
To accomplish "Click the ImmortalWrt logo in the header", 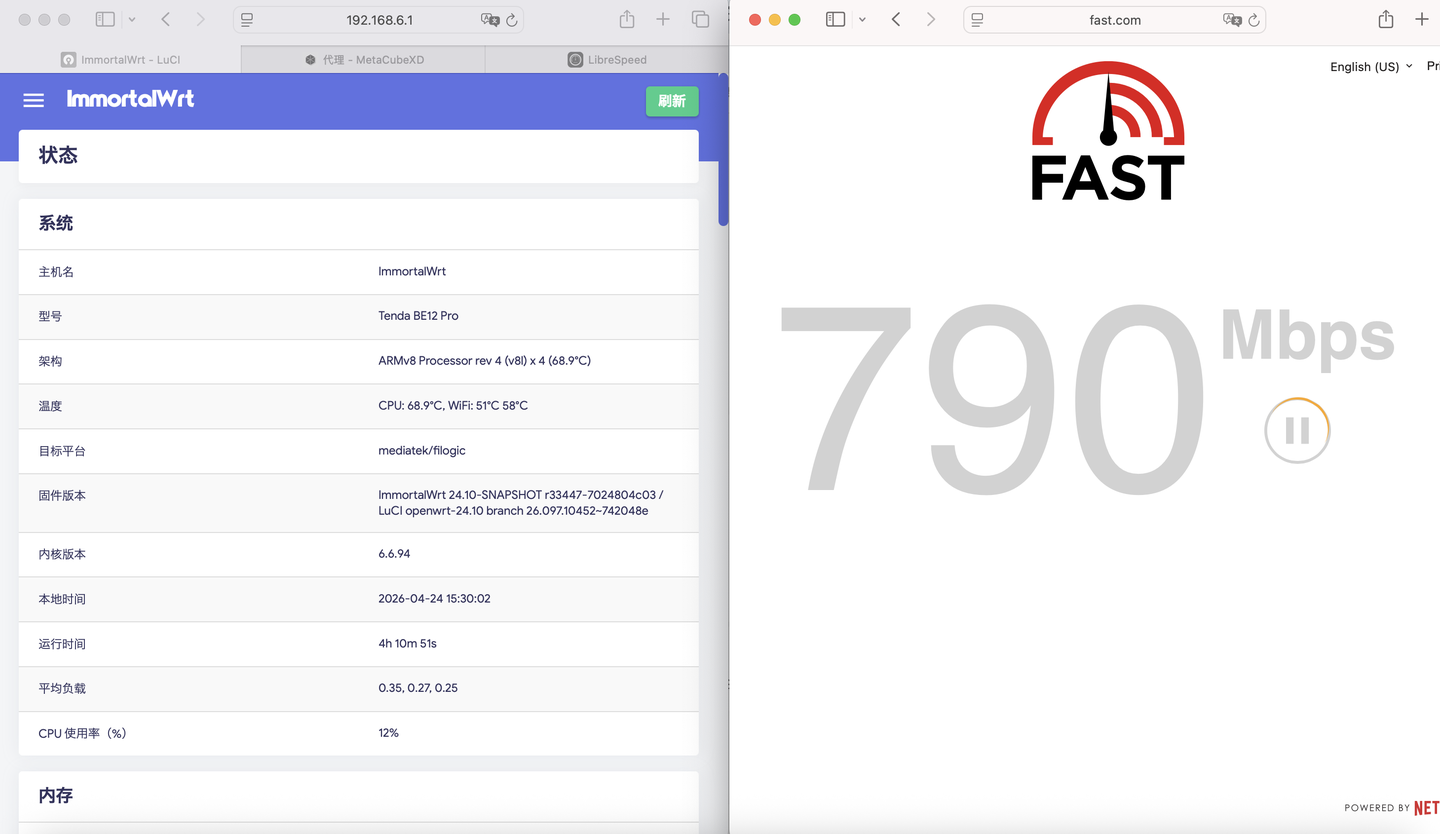I will coord(130,99).
